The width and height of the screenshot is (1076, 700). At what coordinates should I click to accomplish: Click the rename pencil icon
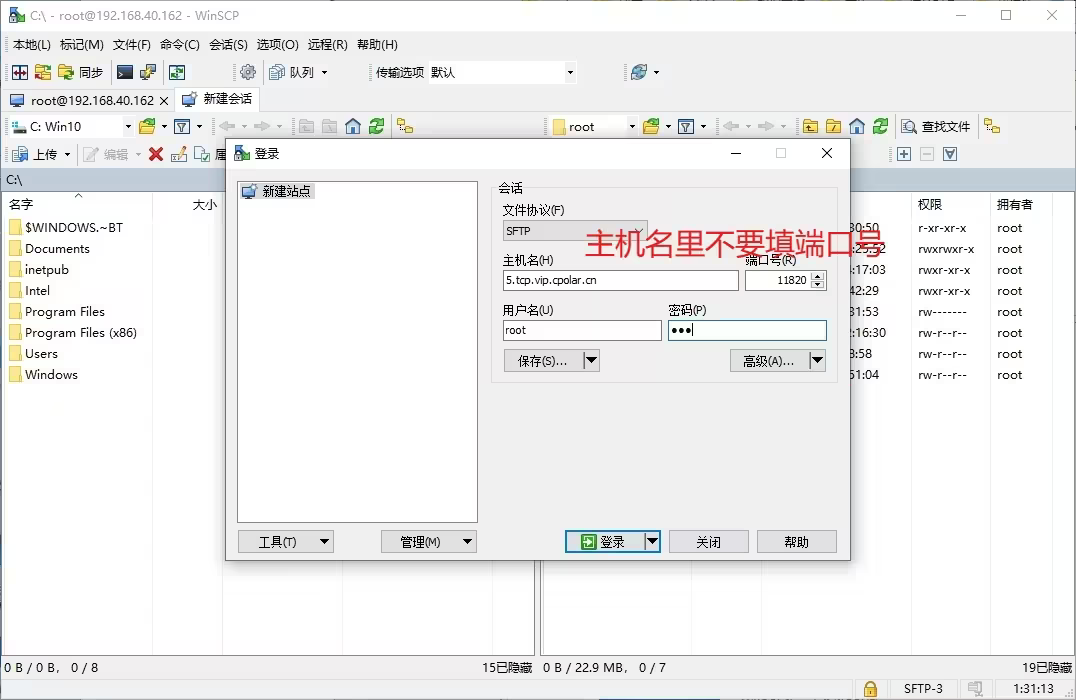[x=179, y=154]
